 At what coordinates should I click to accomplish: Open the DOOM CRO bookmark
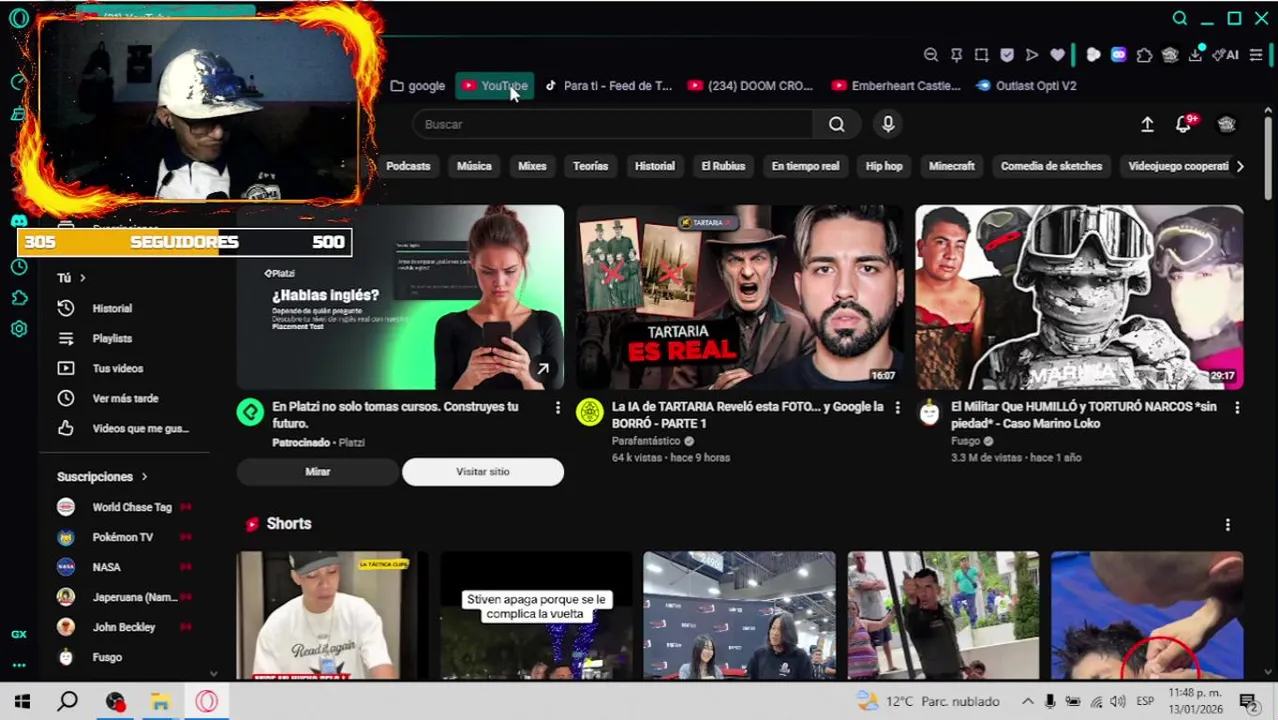tap(751, 86)
